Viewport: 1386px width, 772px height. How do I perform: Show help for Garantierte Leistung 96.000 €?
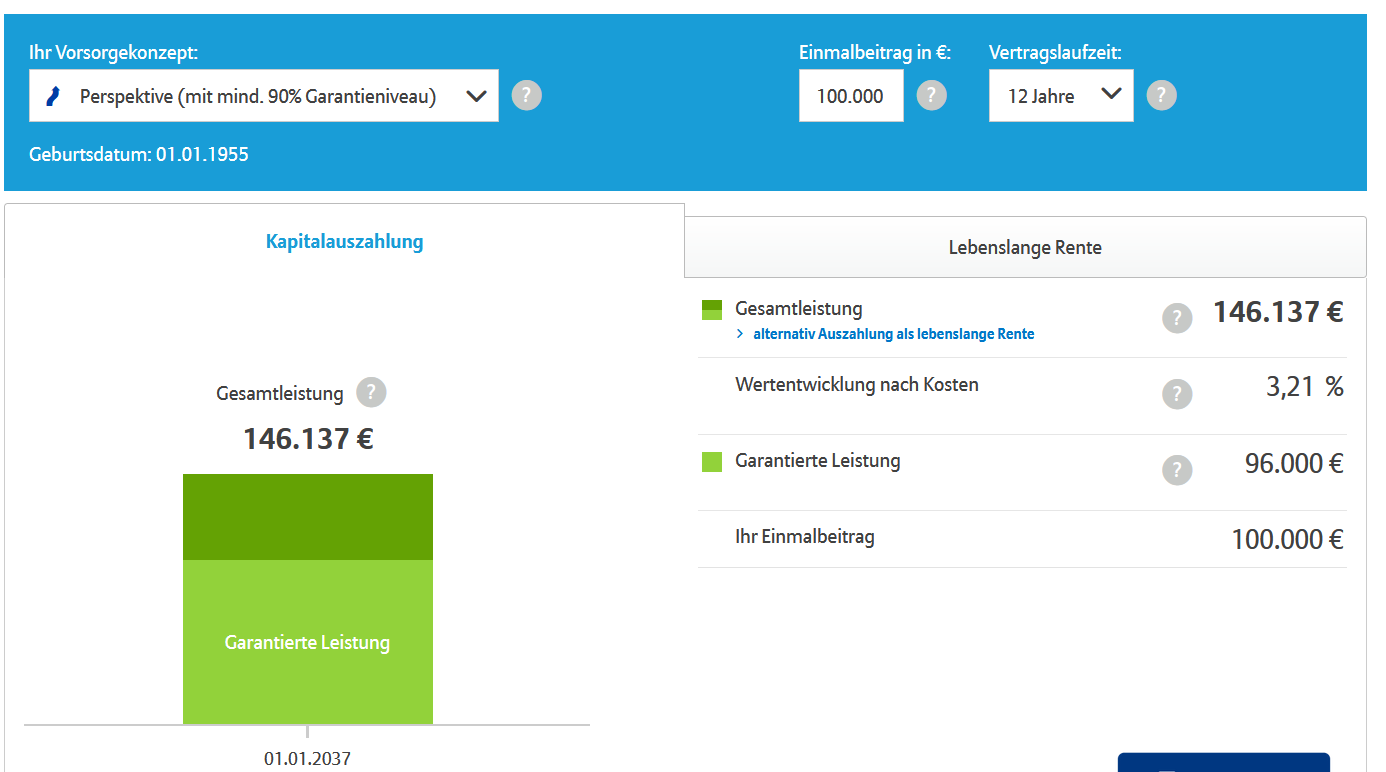pos(1177,470)
